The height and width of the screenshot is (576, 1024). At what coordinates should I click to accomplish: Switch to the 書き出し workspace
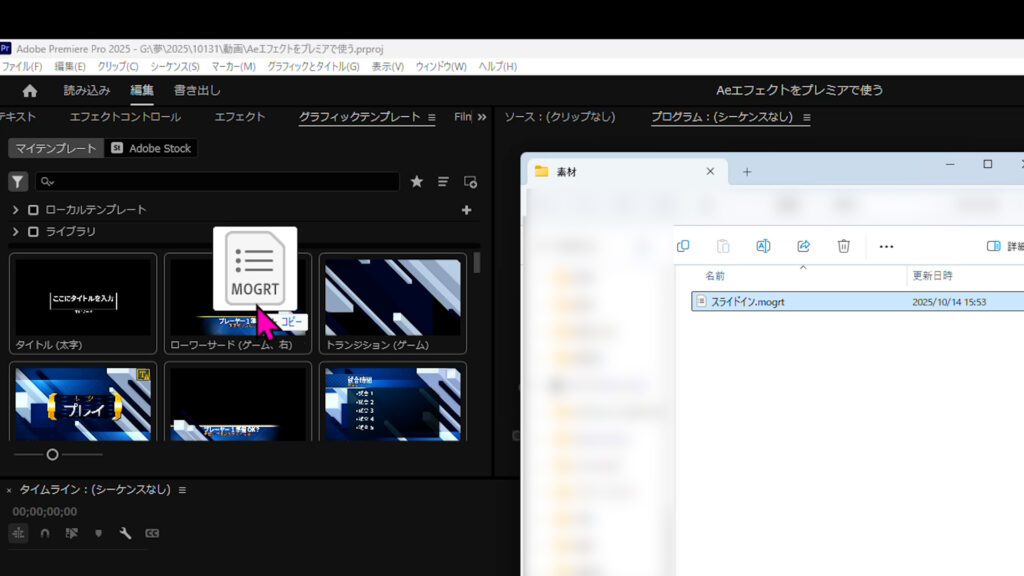coord(197,91)
